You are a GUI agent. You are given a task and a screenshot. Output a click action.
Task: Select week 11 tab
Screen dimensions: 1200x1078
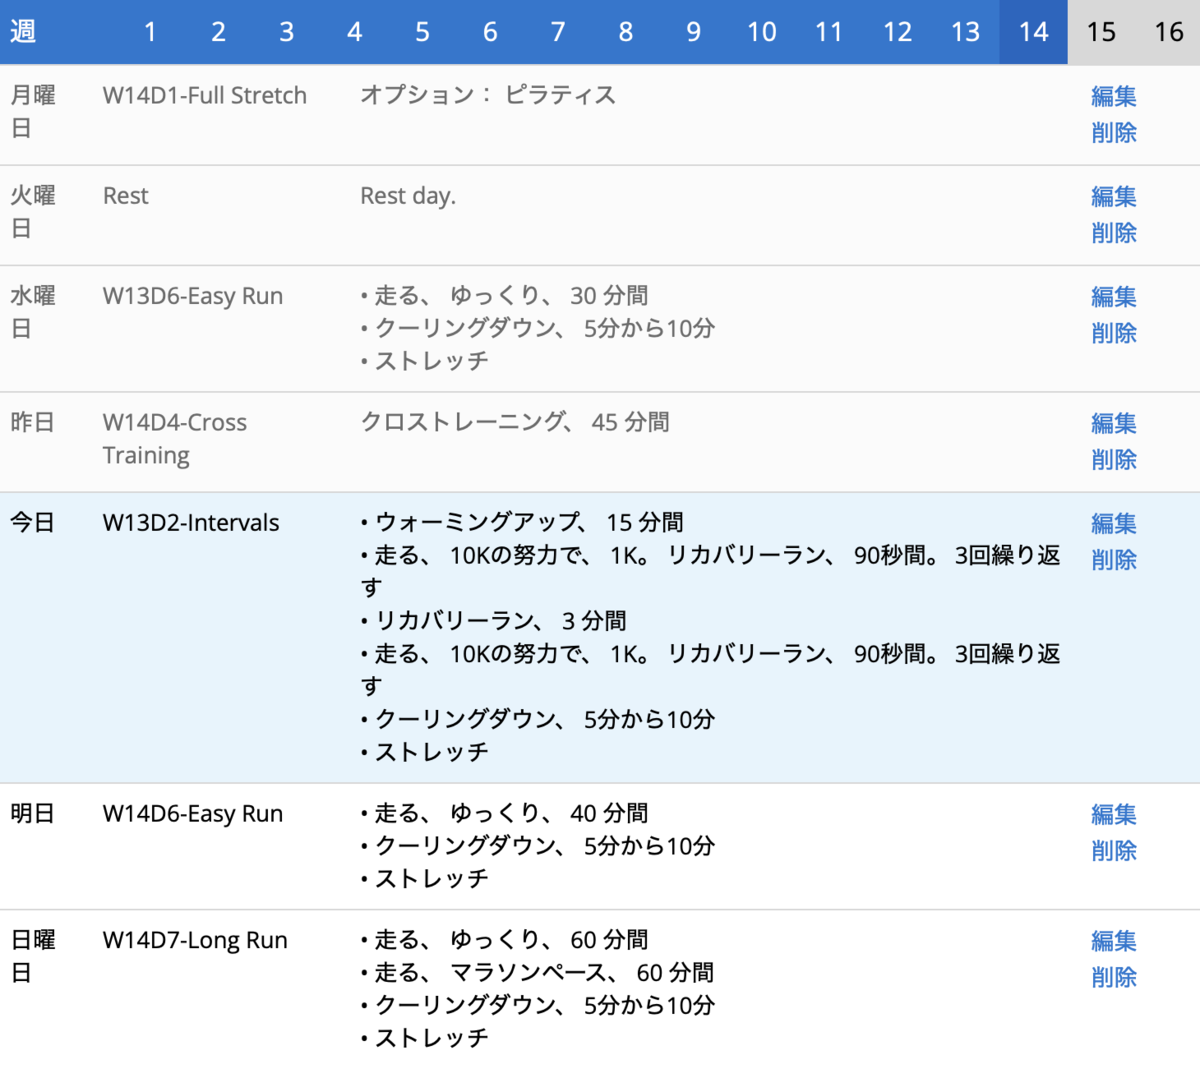coord(829,32)
